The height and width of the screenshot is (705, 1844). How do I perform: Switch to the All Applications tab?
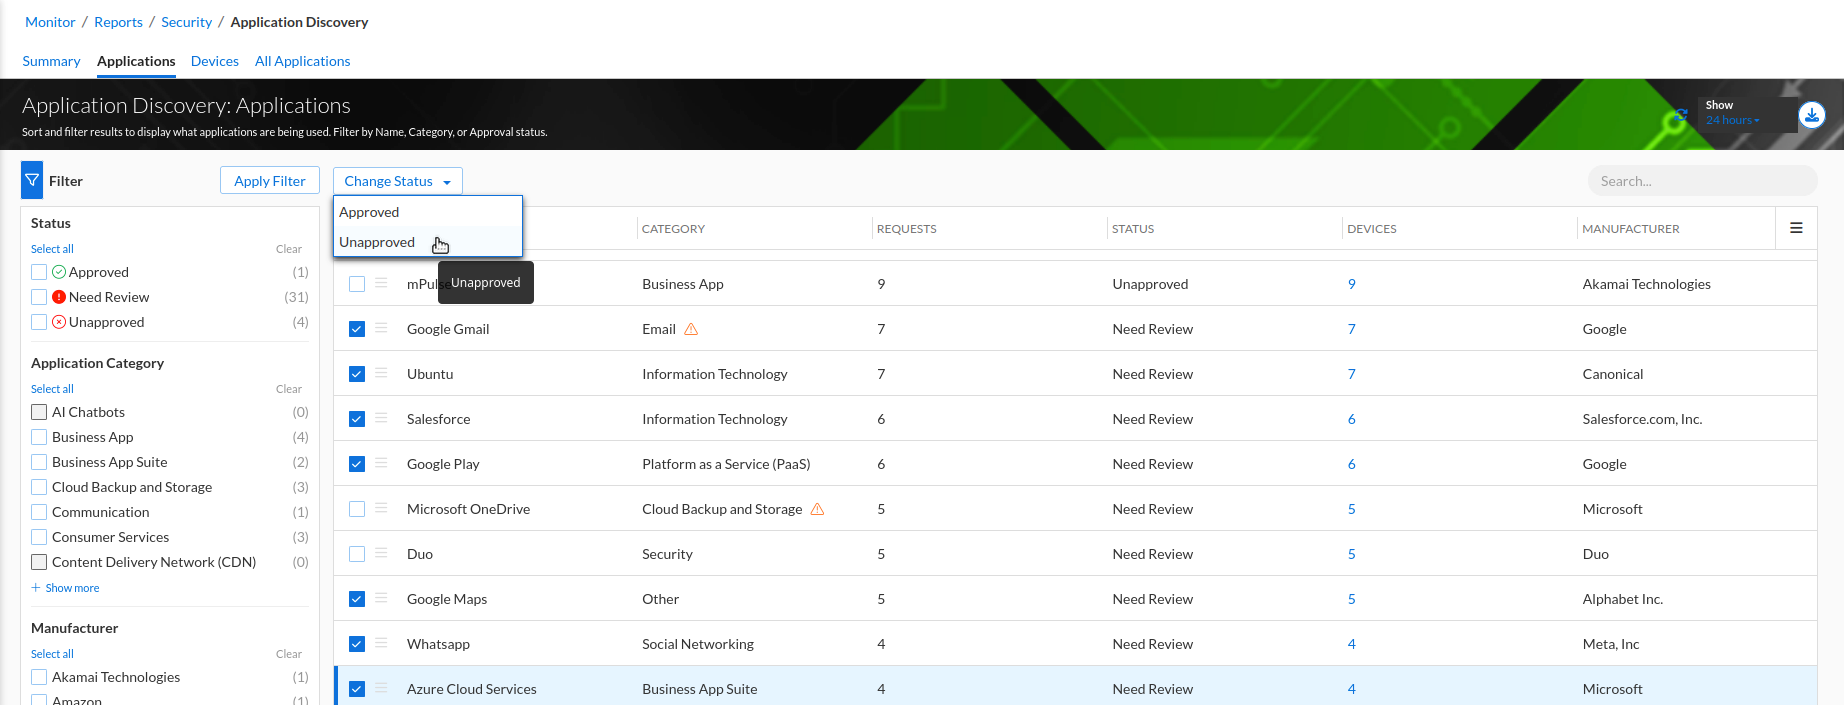click(302, 61)
